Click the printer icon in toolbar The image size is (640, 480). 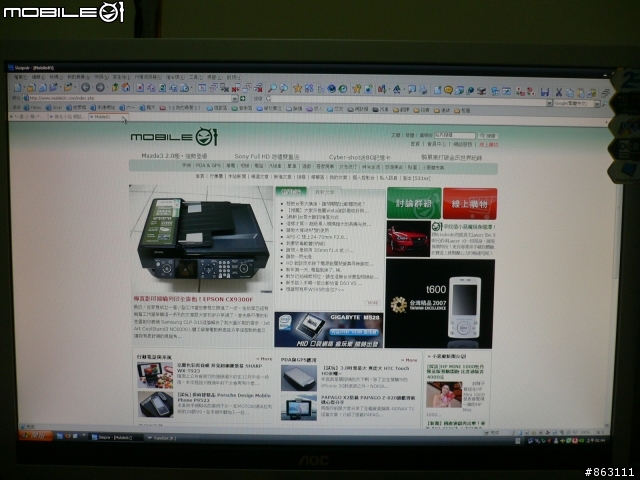(423, 89)
